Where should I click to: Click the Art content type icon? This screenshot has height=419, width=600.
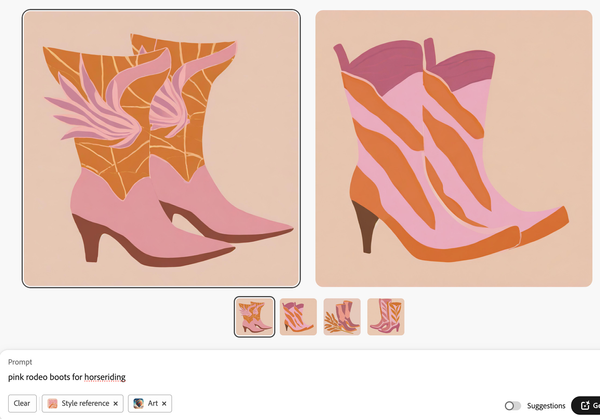click(138, 404)
